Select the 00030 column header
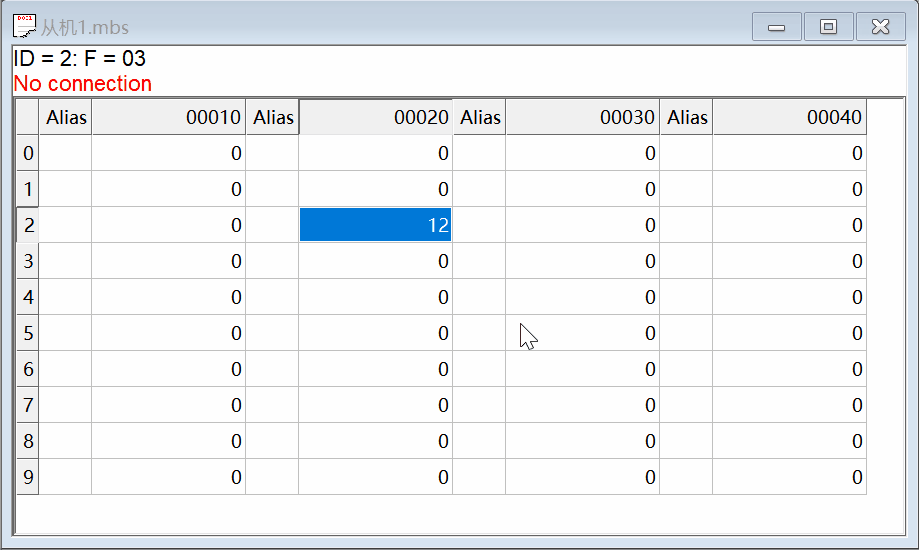919x550 pixels. (583, 117)
